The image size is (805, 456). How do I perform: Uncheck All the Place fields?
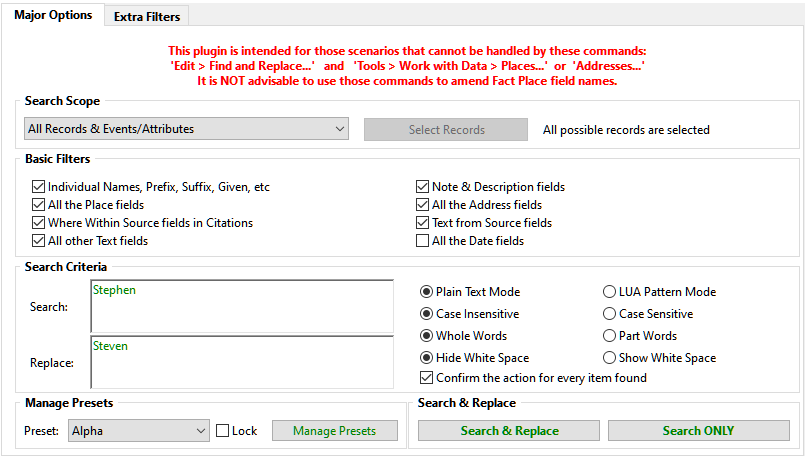[39, 205]
